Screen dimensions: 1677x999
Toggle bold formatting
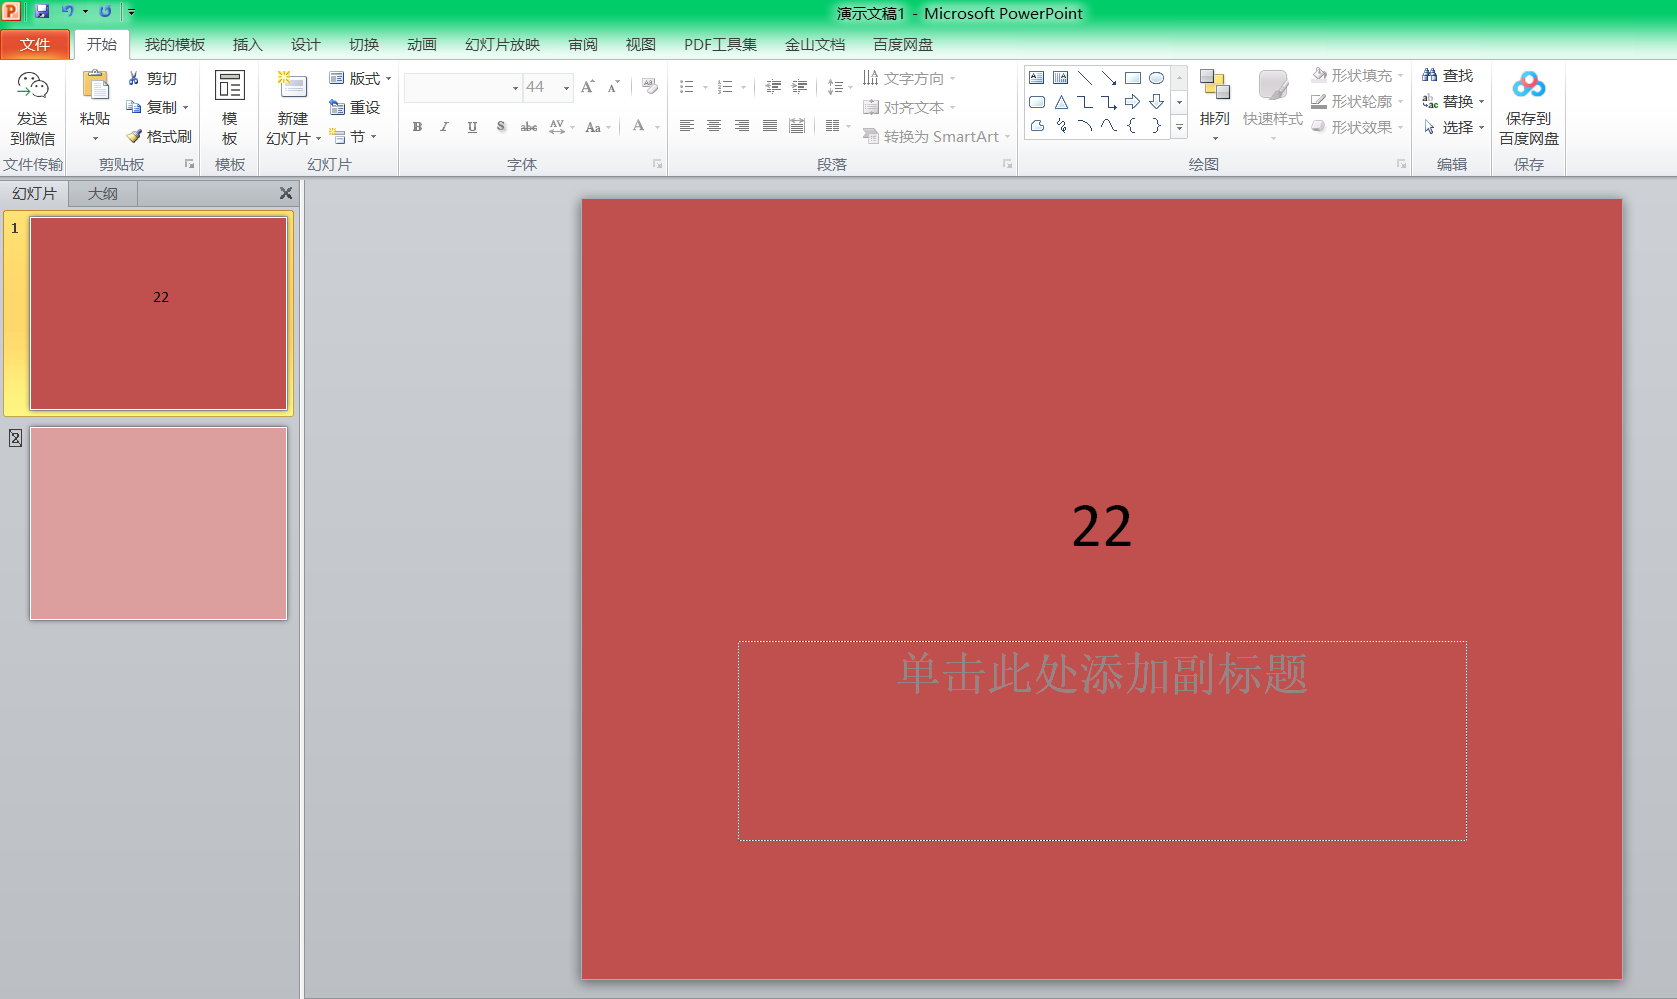point(417,126)
